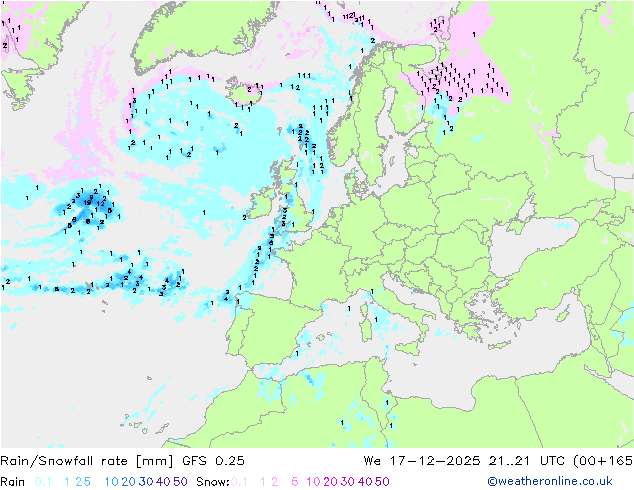Click the '21..21 UTC' time label
This screenshot has width=634, height=490.
(528, 461)
